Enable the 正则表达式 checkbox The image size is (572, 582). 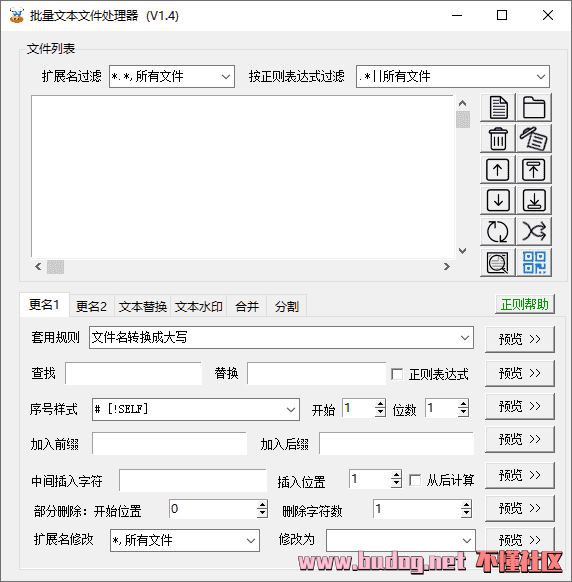[x=397, y=374]
